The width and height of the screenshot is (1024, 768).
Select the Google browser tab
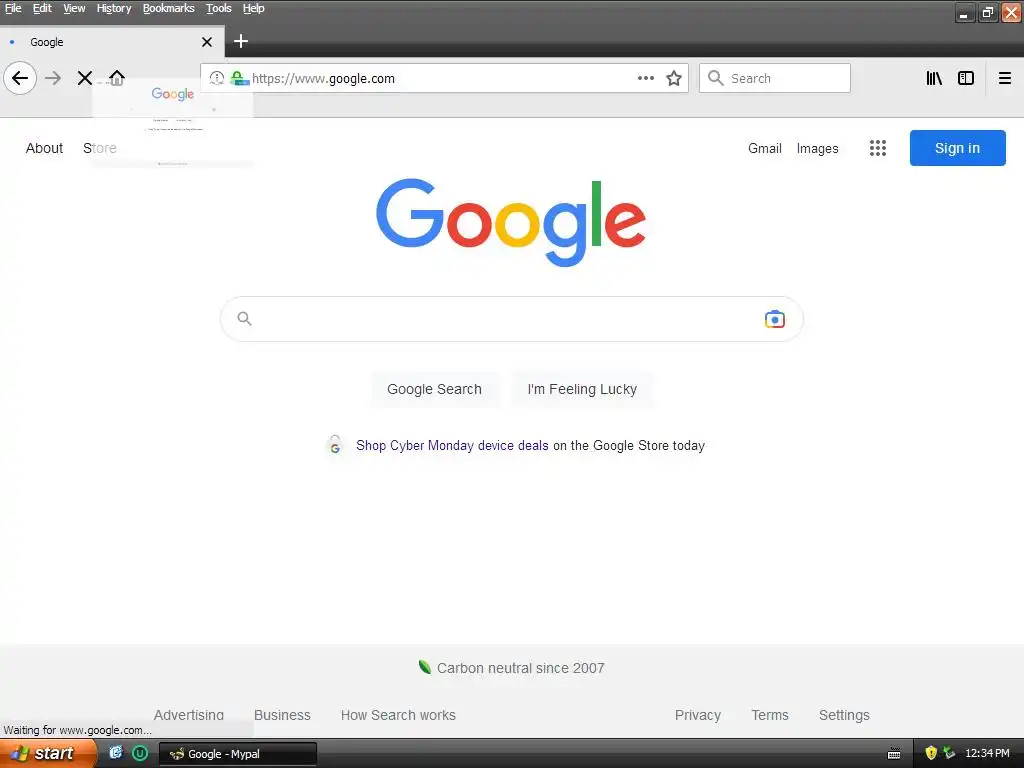point(112,42)
